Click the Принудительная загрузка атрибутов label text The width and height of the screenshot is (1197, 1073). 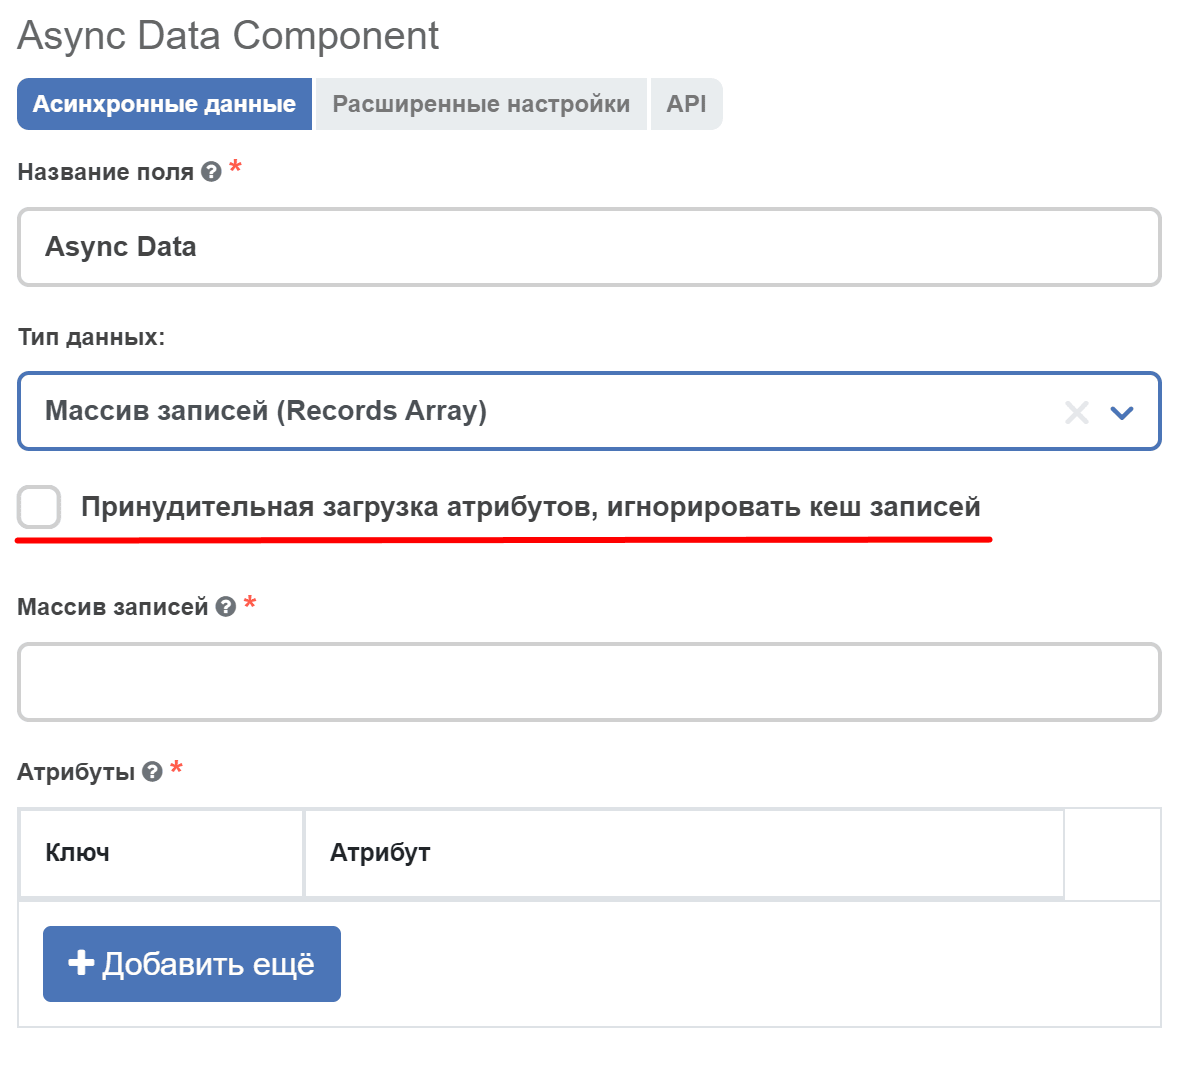pos(531,507)
